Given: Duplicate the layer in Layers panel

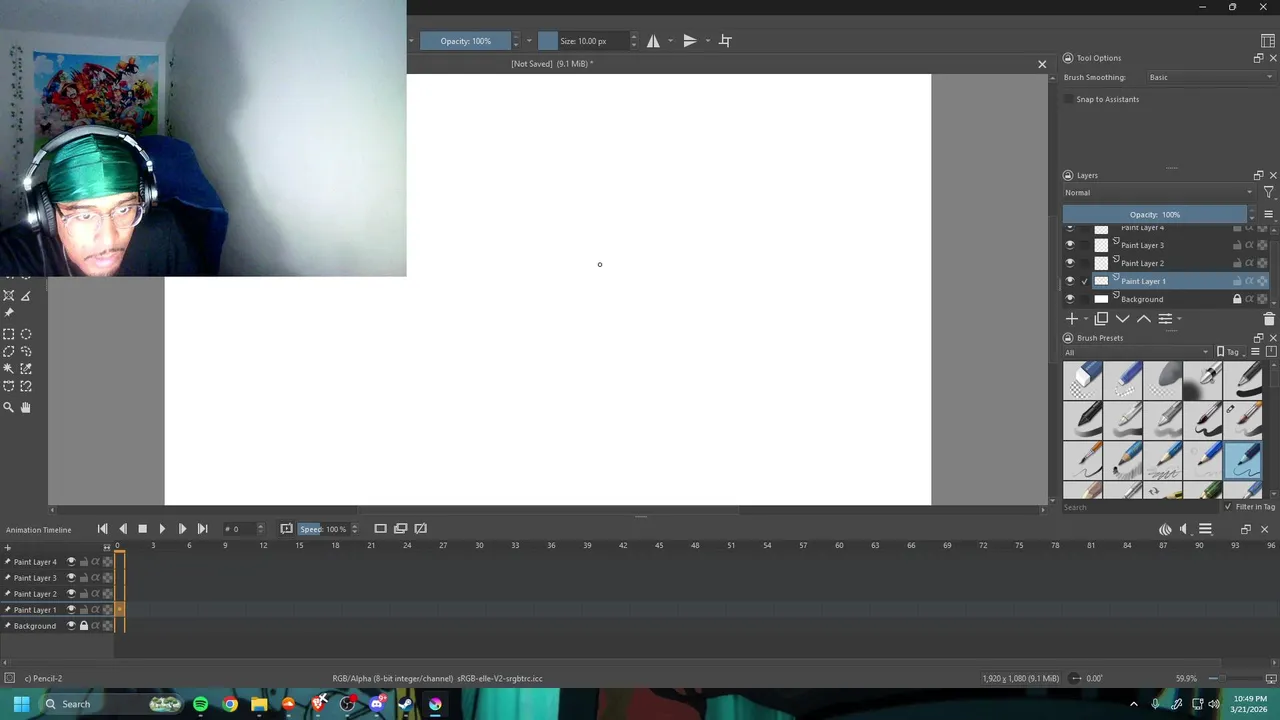Looking at the screenshot, I should (x=1101, y=319).
